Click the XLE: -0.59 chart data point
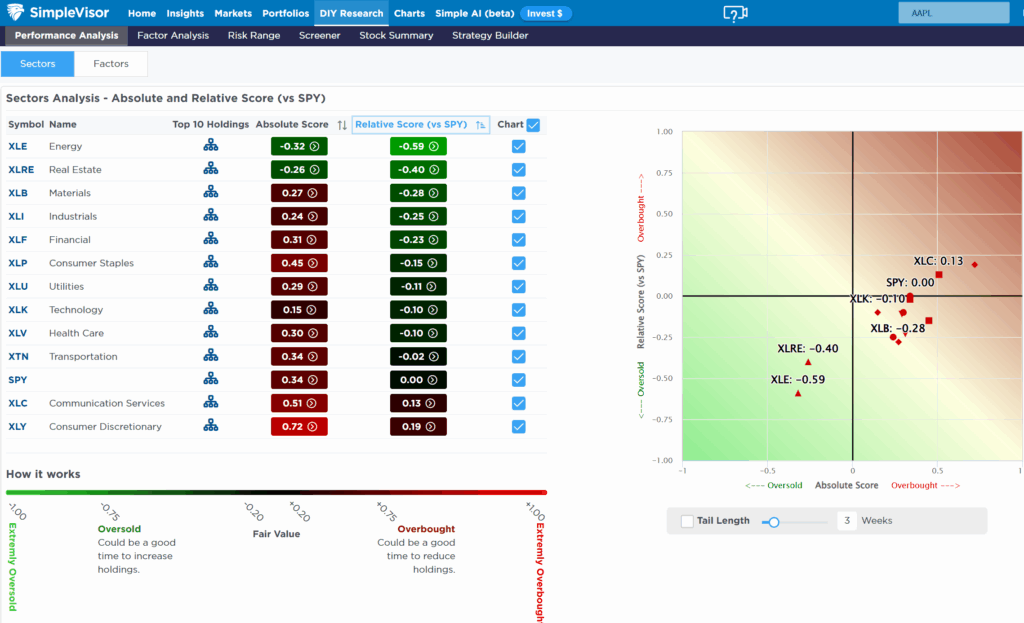 (797, 393)
